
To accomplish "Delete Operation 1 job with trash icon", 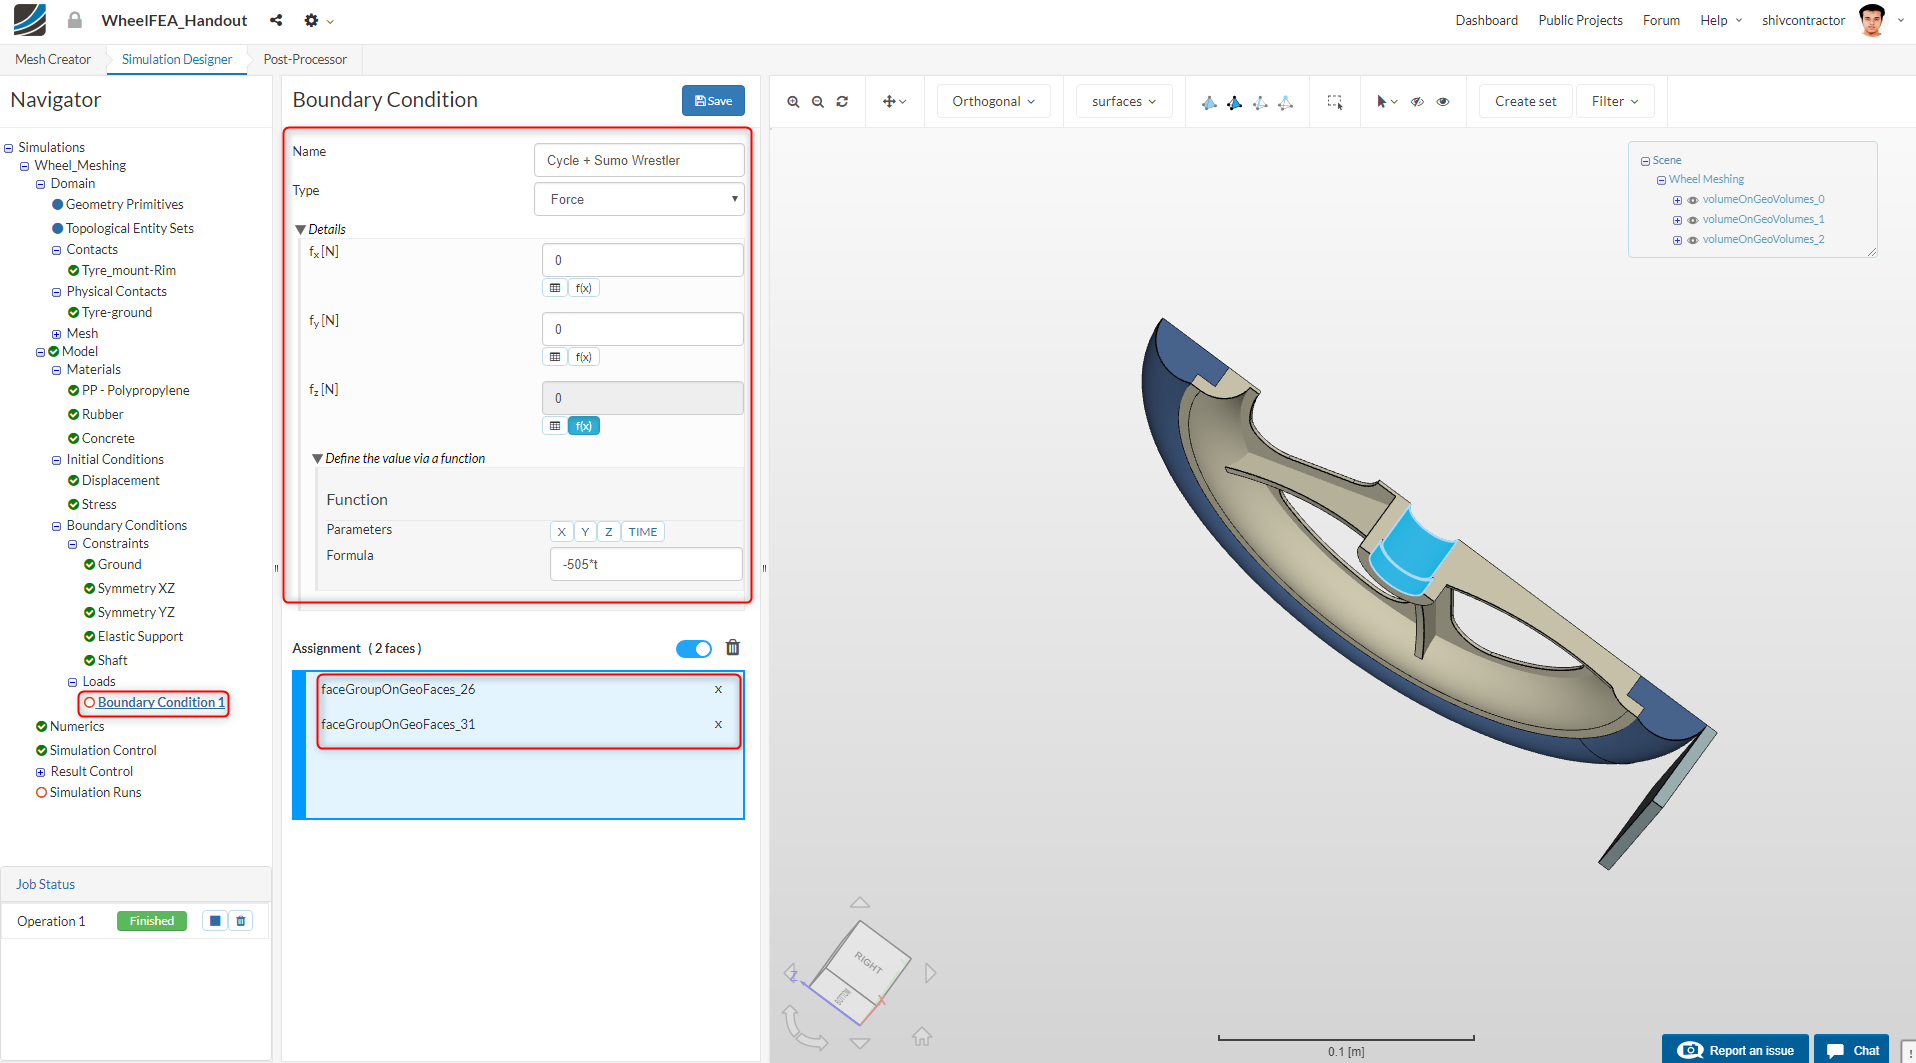I will click(241, 921).
